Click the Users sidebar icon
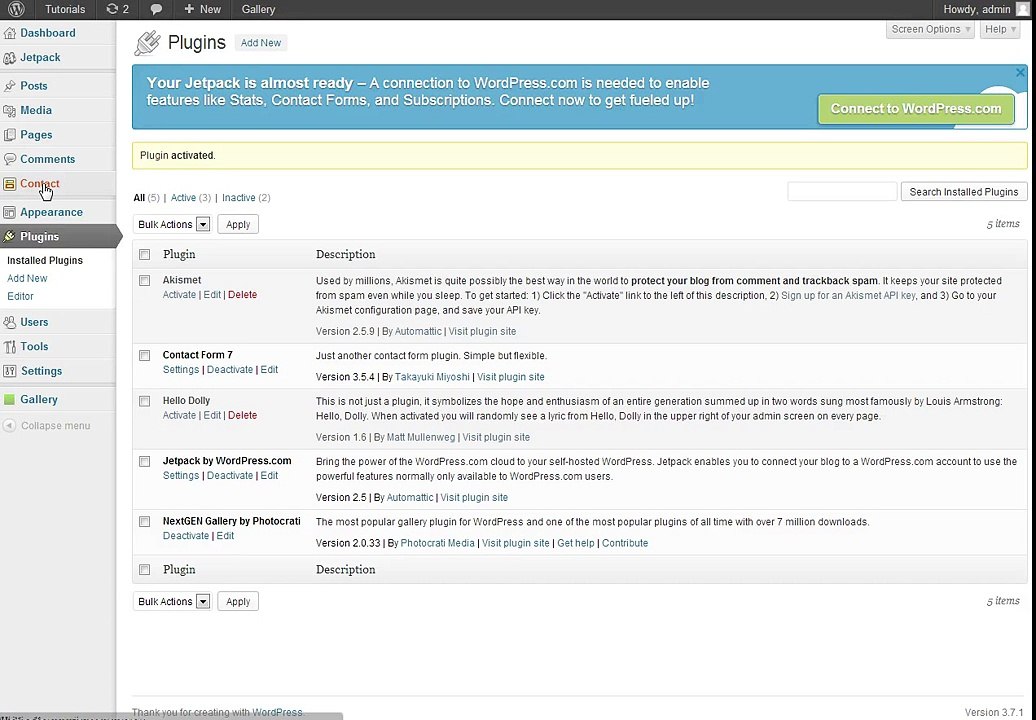The width and height of the screenshot is (1036, 720). coord(9,322)
